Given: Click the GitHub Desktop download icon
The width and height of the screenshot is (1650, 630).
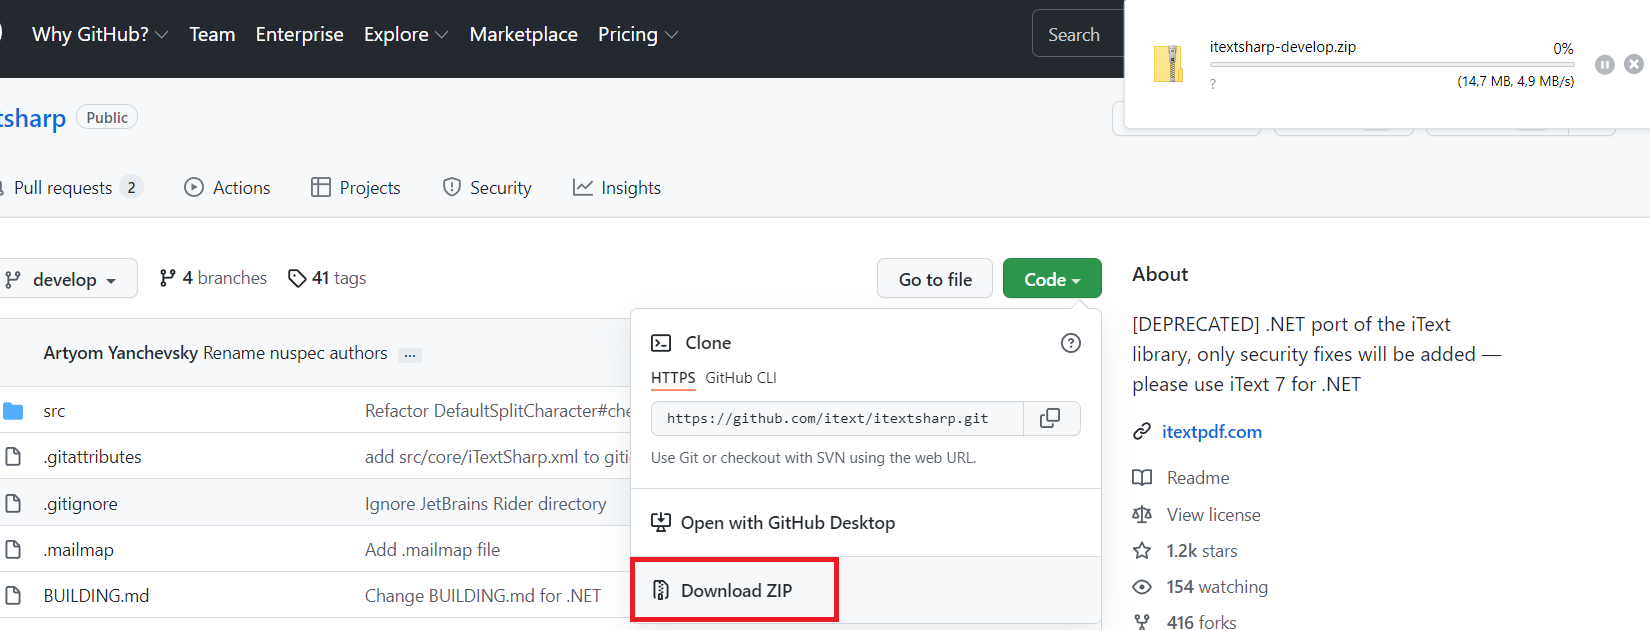Looking at the screenshot, I should coord(661,522).
